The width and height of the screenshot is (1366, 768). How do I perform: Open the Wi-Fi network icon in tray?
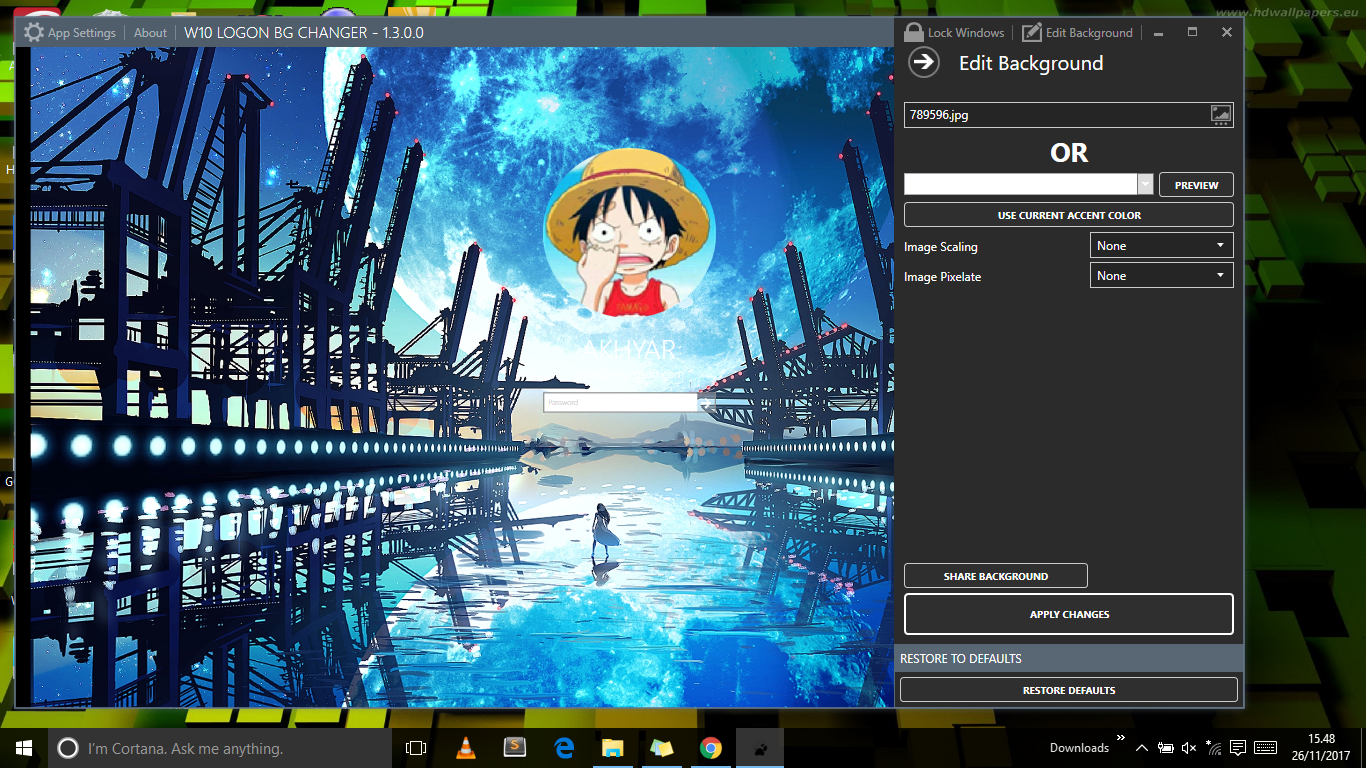click(1213, 748)
